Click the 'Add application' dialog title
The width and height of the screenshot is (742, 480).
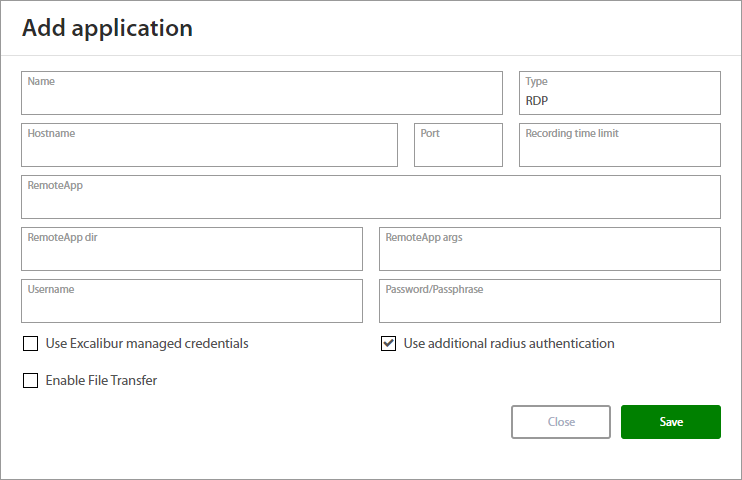107,28
